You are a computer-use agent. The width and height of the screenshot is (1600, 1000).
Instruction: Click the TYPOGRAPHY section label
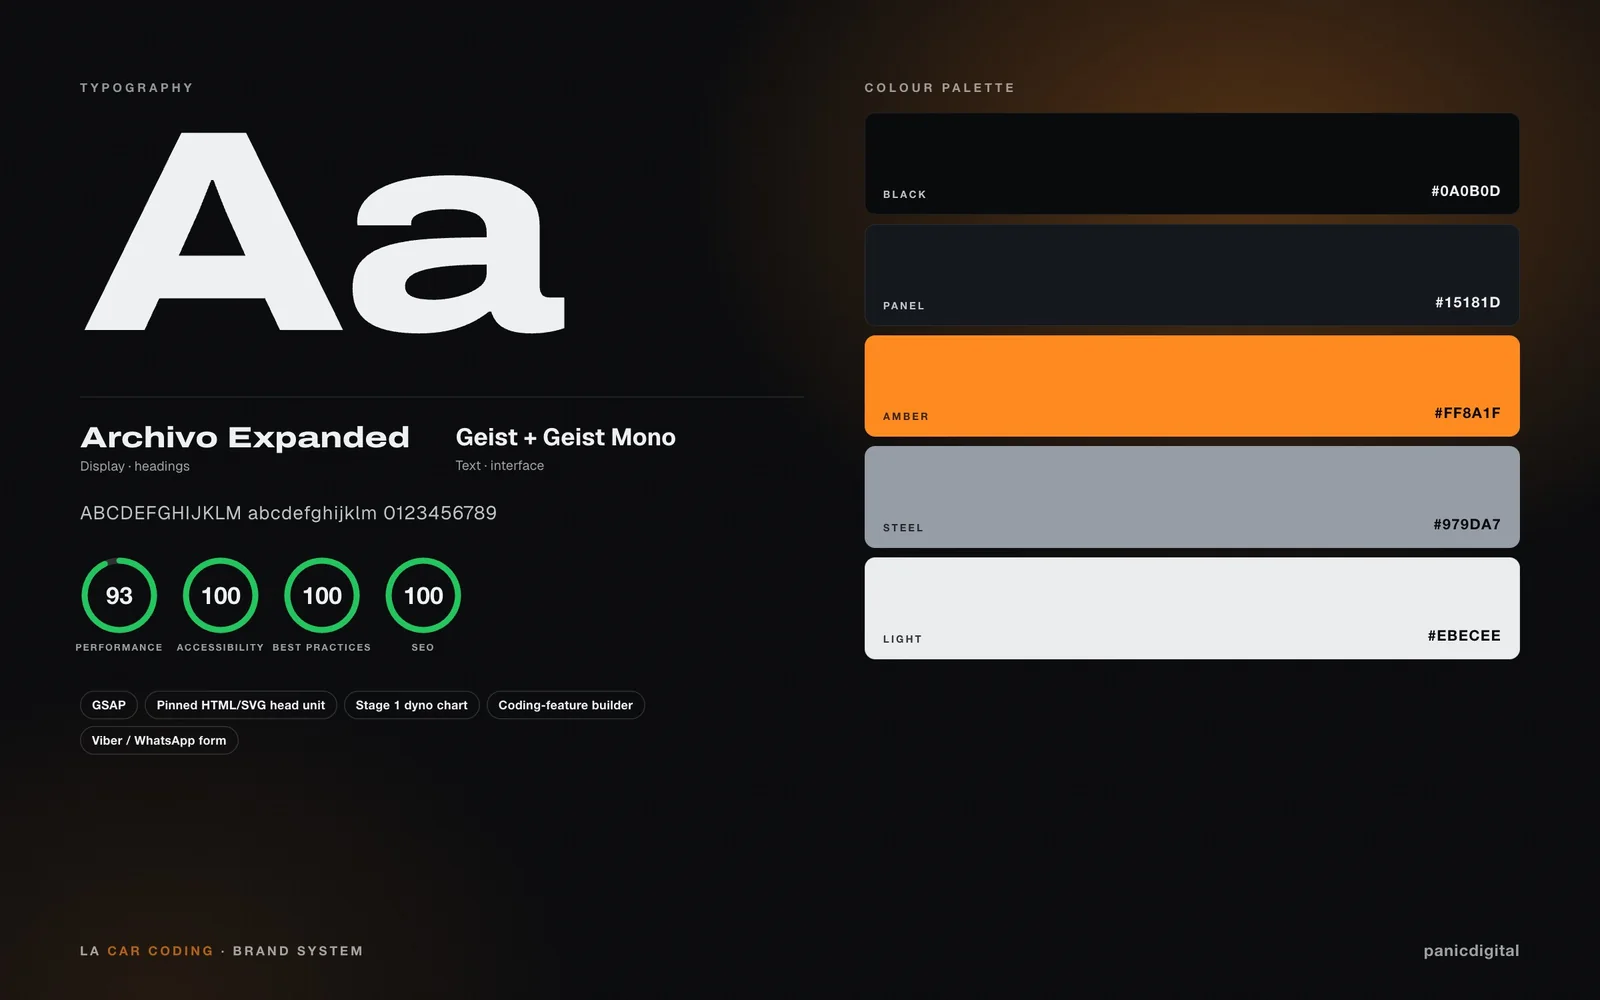click(x=137, y=88)
